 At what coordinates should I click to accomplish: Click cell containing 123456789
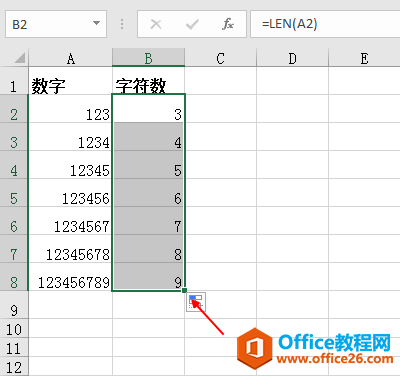70,277
